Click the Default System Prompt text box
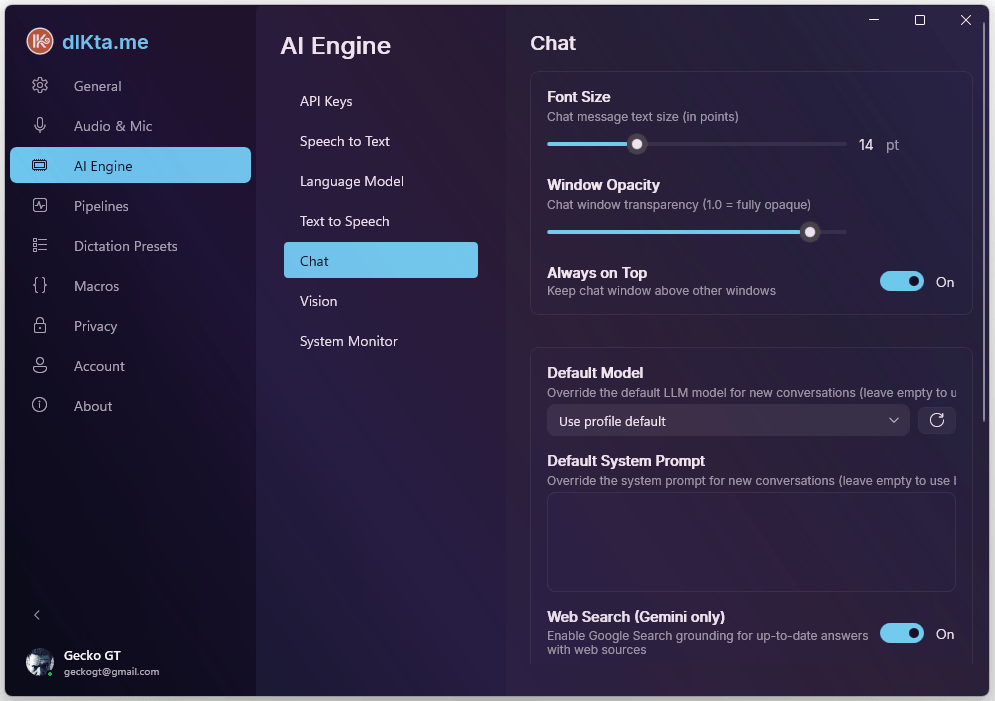 coord(751,542)
